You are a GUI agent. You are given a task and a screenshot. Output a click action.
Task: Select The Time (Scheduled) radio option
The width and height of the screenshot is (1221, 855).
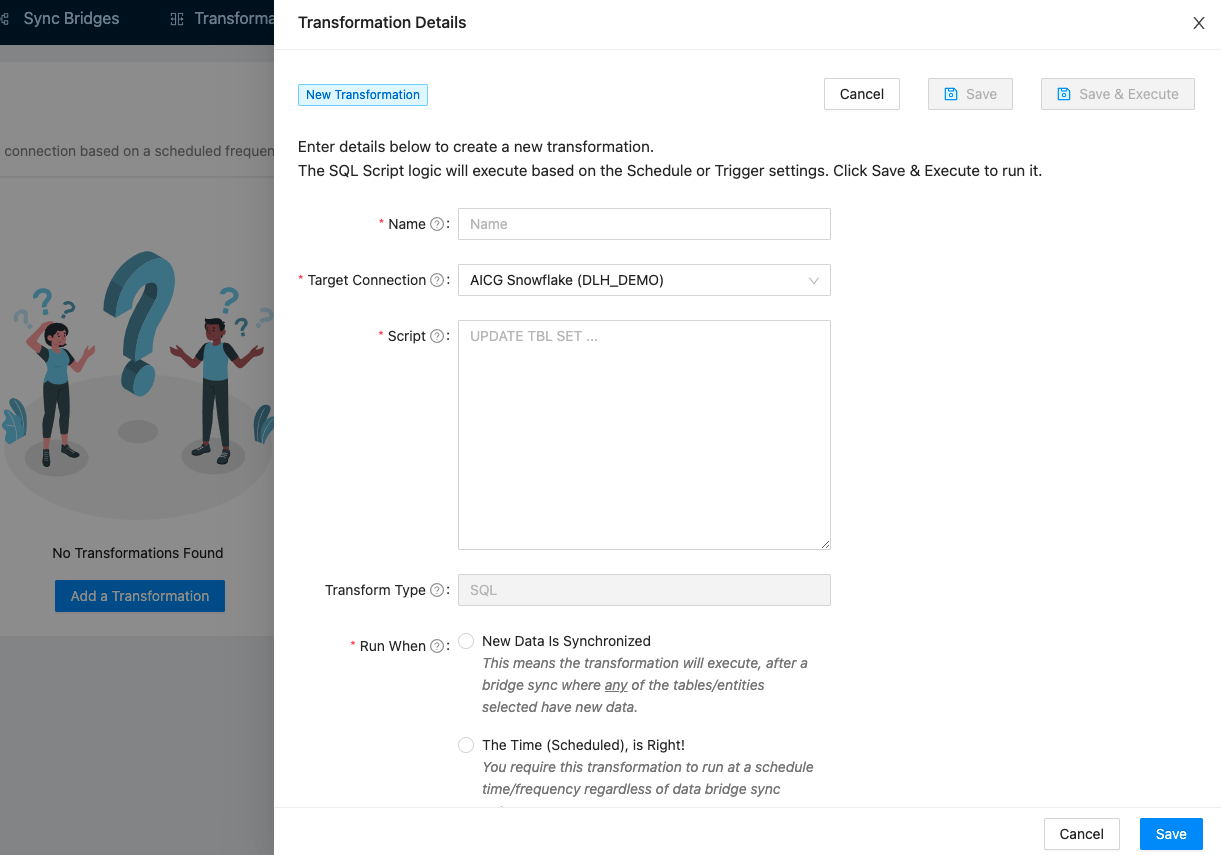pyautogui.click(x=466, y=745)
